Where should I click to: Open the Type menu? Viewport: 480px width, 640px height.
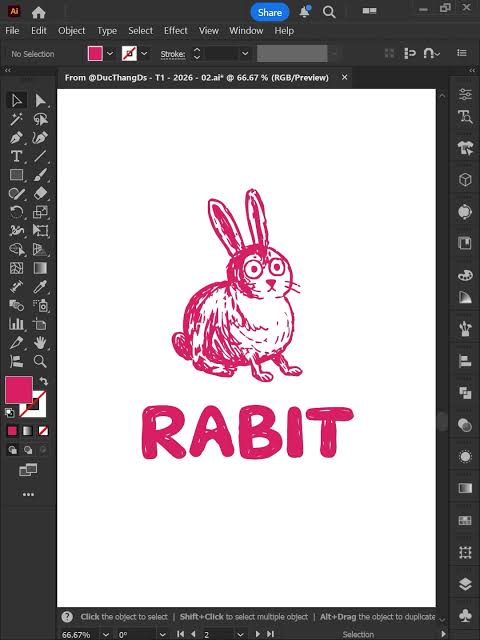point(107,31)
